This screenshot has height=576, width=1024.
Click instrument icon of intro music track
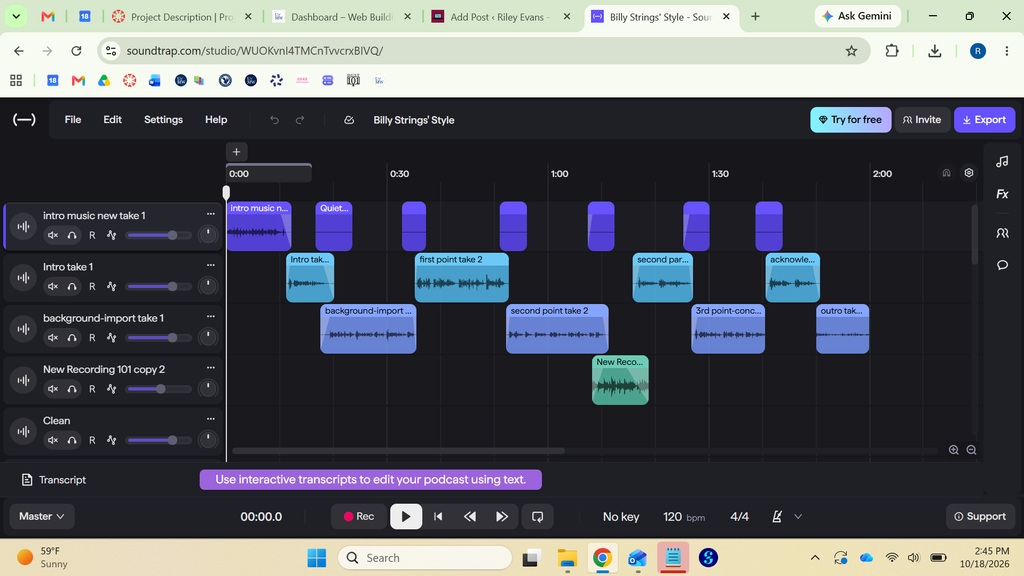[x=24, y=227]
